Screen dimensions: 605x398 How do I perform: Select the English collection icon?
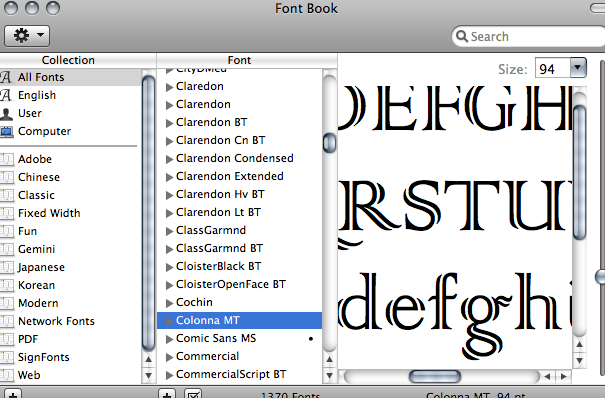pos(6,95)
